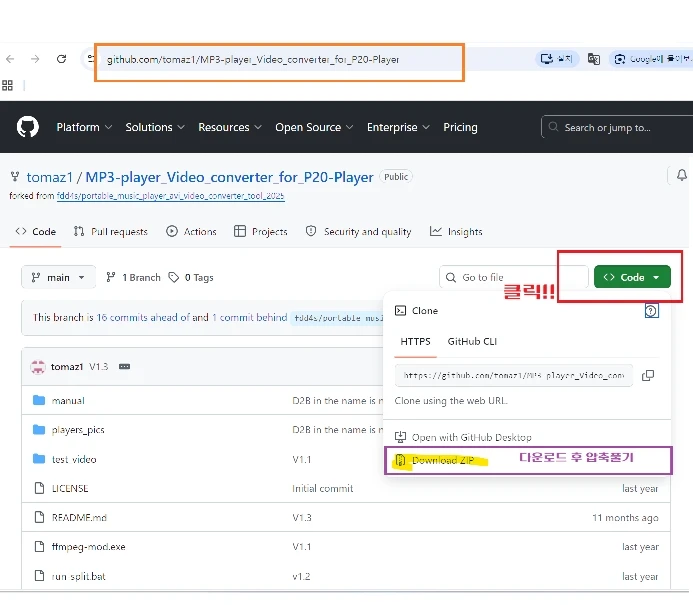The width and height of the screenshot is (693, 605).
Task: Click the tomaz1 avatar image
Action: tap(38, 367)
